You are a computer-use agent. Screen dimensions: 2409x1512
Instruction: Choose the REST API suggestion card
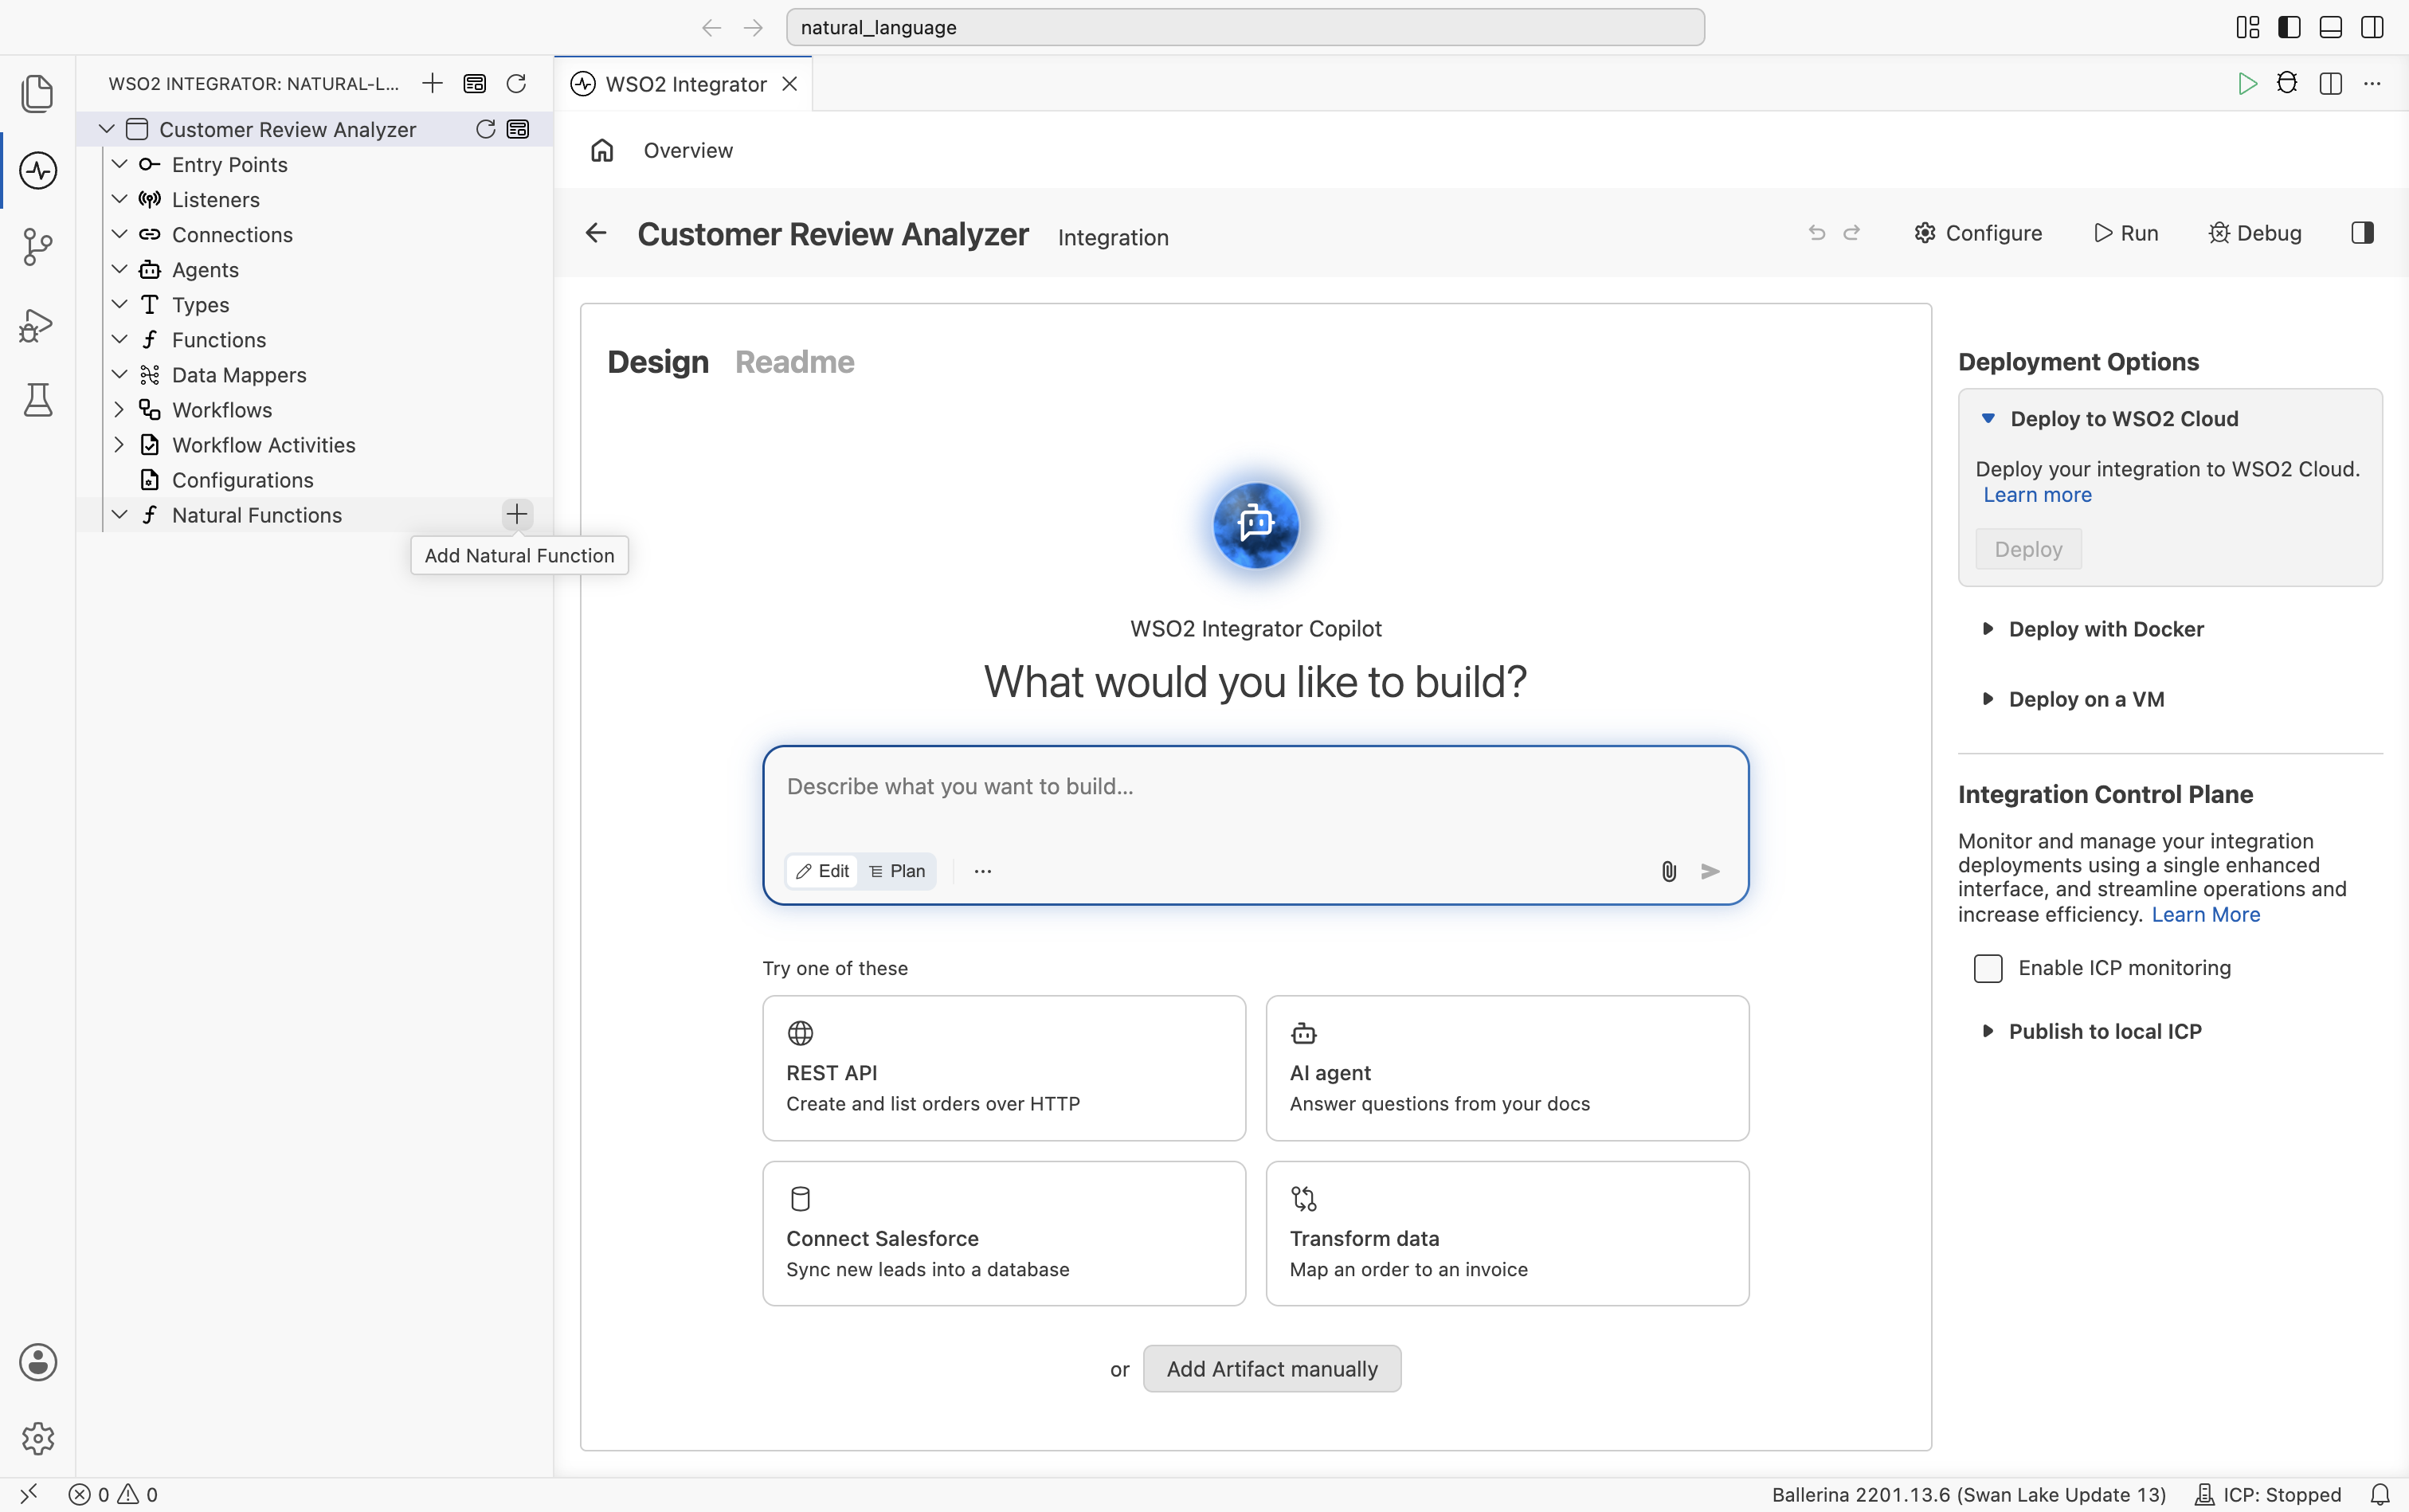pos(1004,1068)
